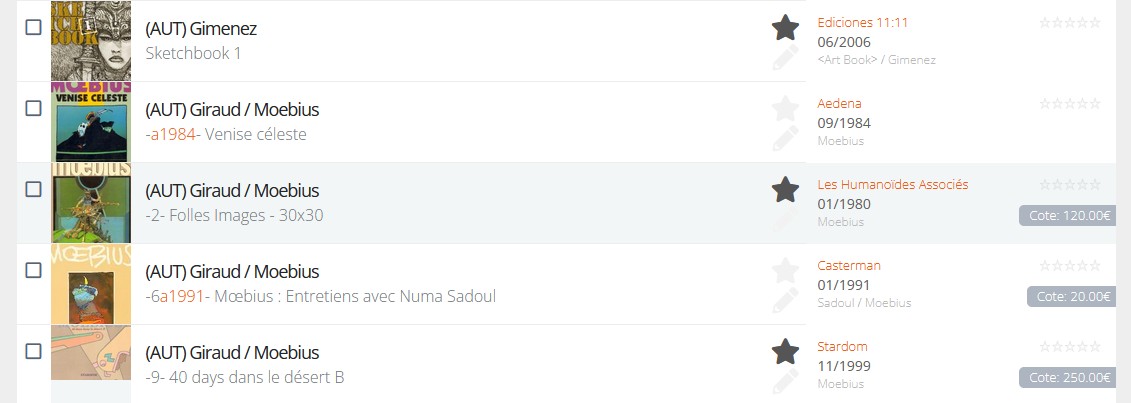Check the 40 days dans le désert B checkbox
This screenshot has width=1131, height=403.
[33, 351]
